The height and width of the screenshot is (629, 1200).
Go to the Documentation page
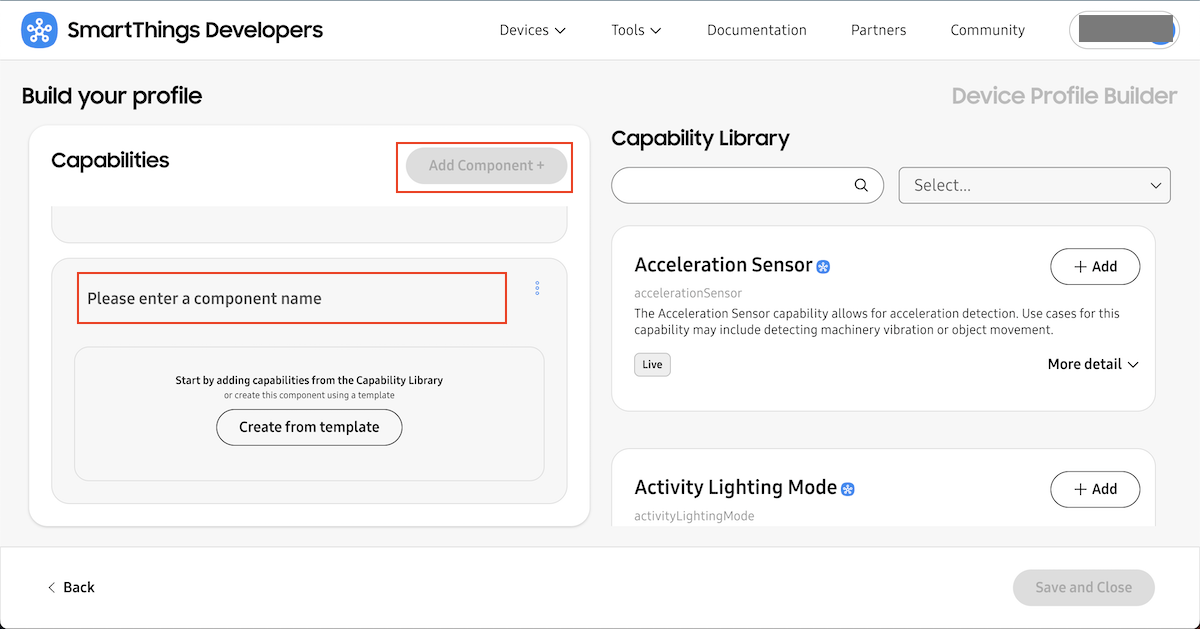pyautogui.click(x=757, y=30)
